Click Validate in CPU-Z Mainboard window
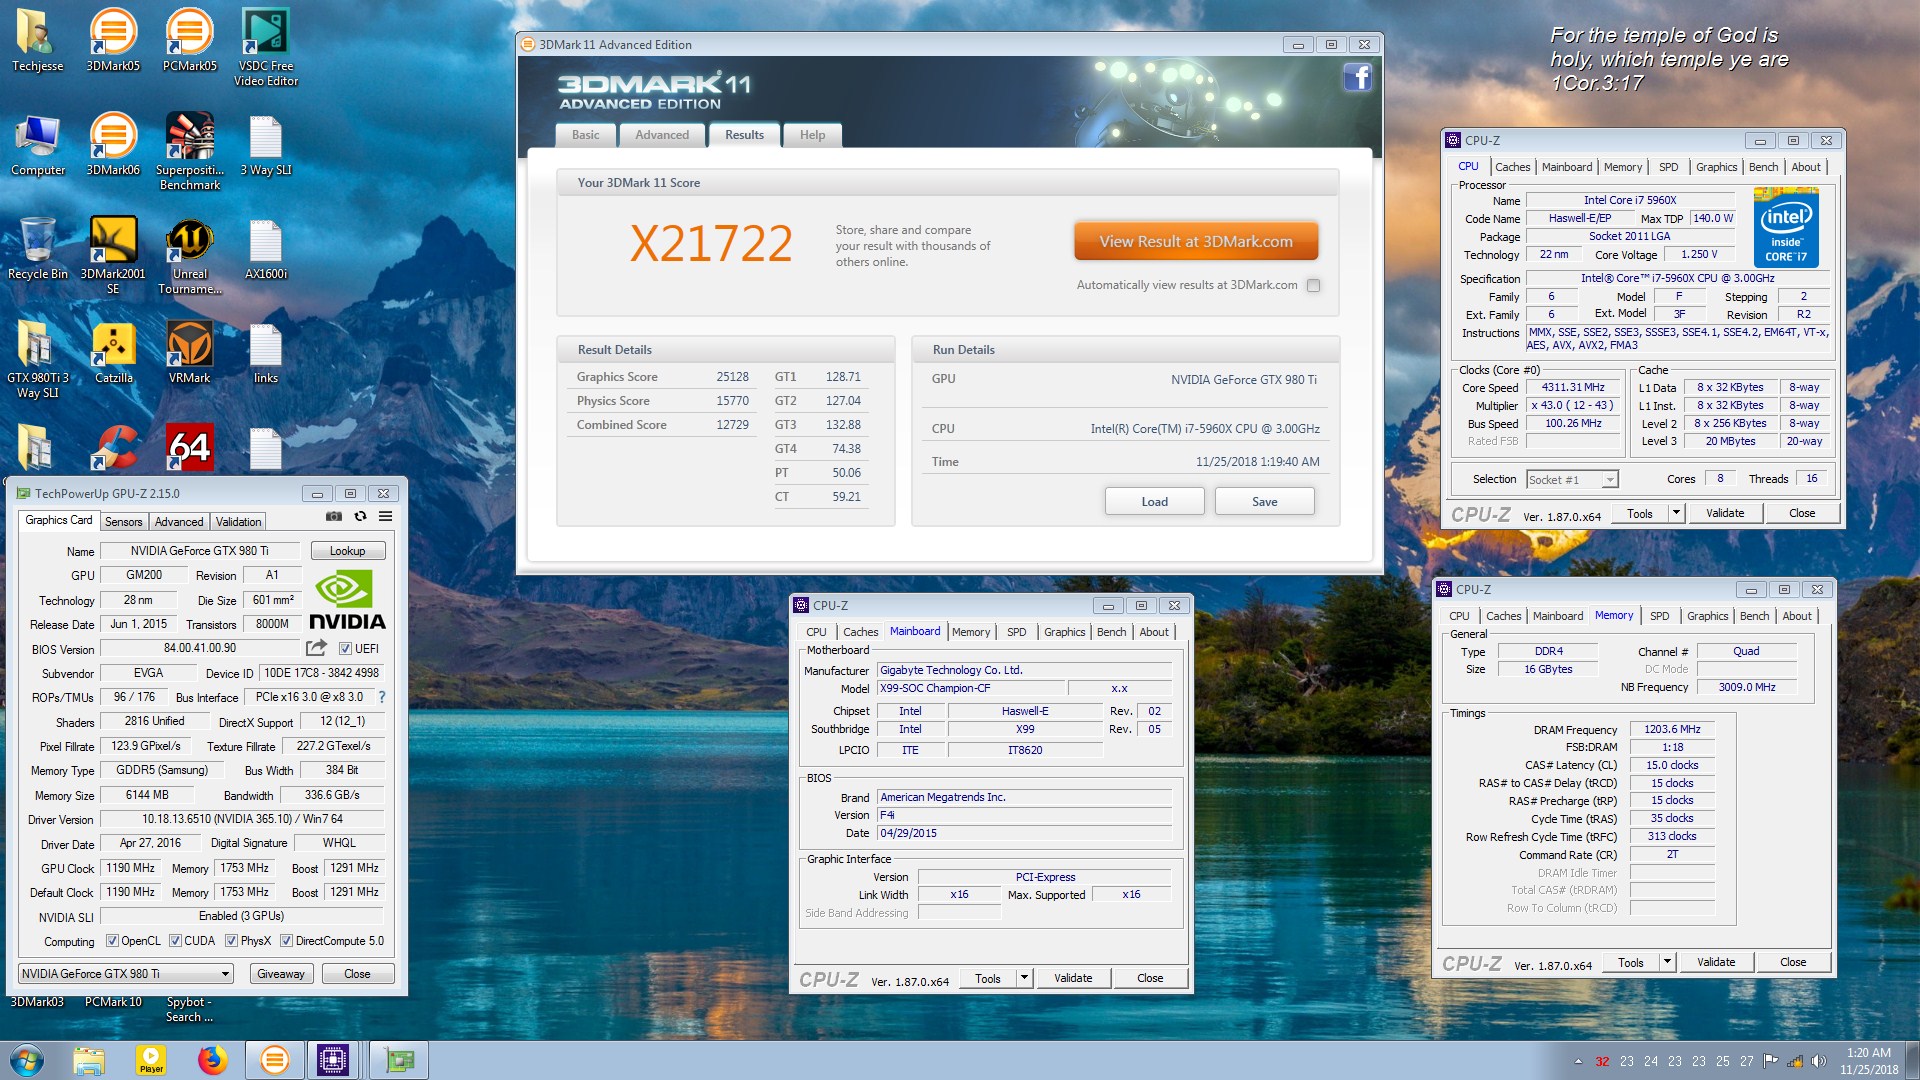Screen dimensions: 1920x1080 (x=1072, y=978)
